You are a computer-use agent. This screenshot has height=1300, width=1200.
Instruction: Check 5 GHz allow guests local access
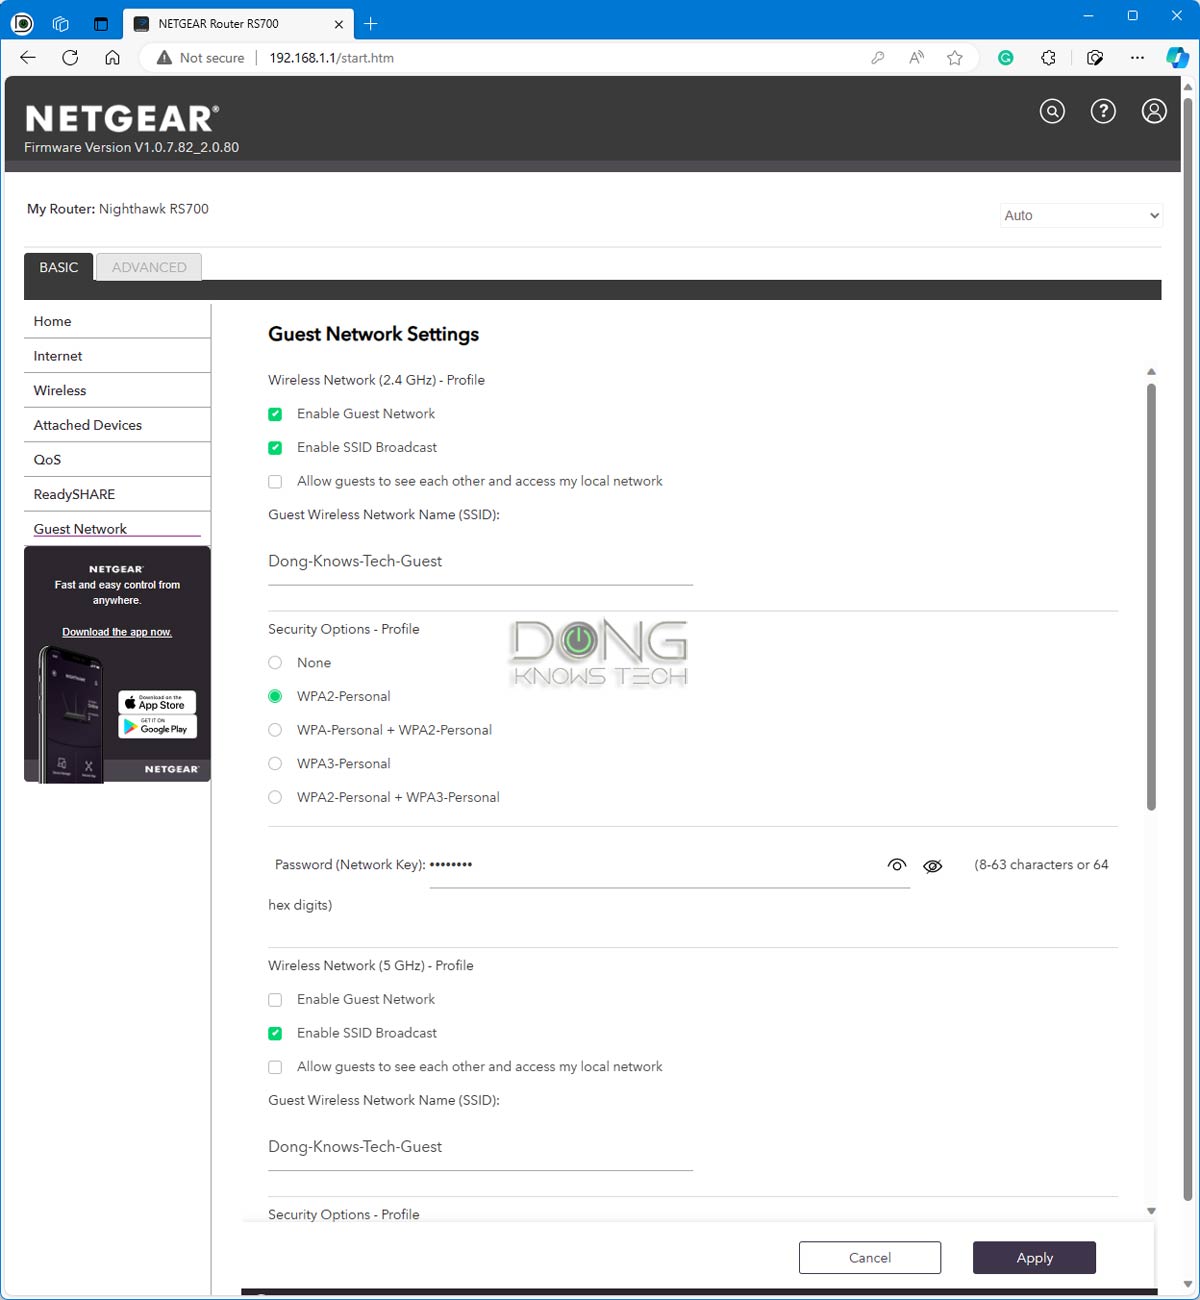[275, 1067]
